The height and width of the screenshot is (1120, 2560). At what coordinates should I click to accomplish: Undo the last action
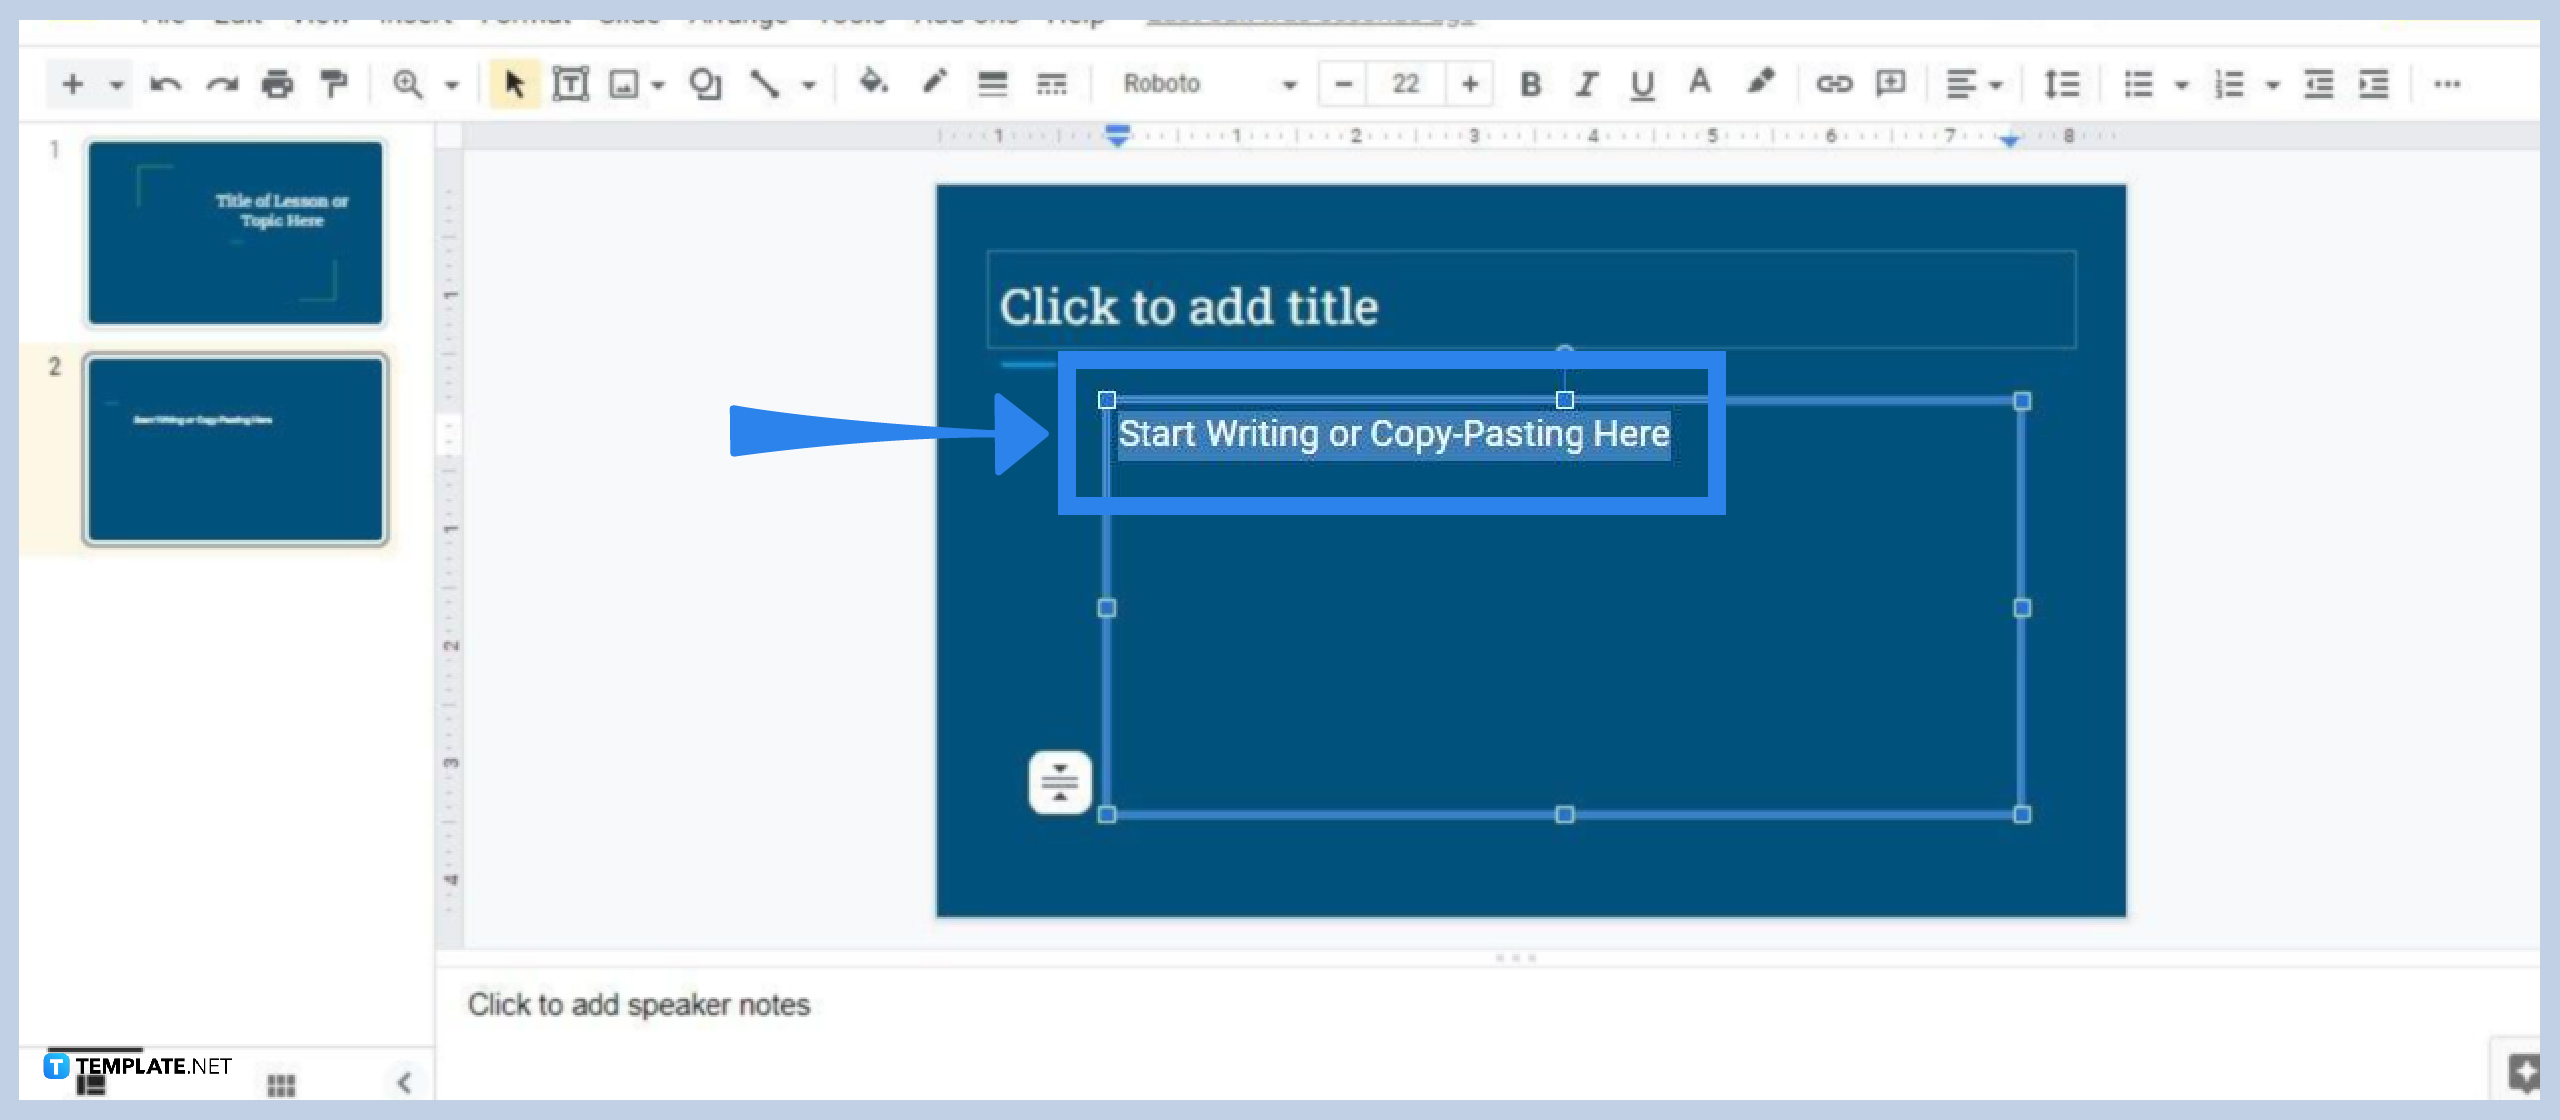(x=166, y=84)
